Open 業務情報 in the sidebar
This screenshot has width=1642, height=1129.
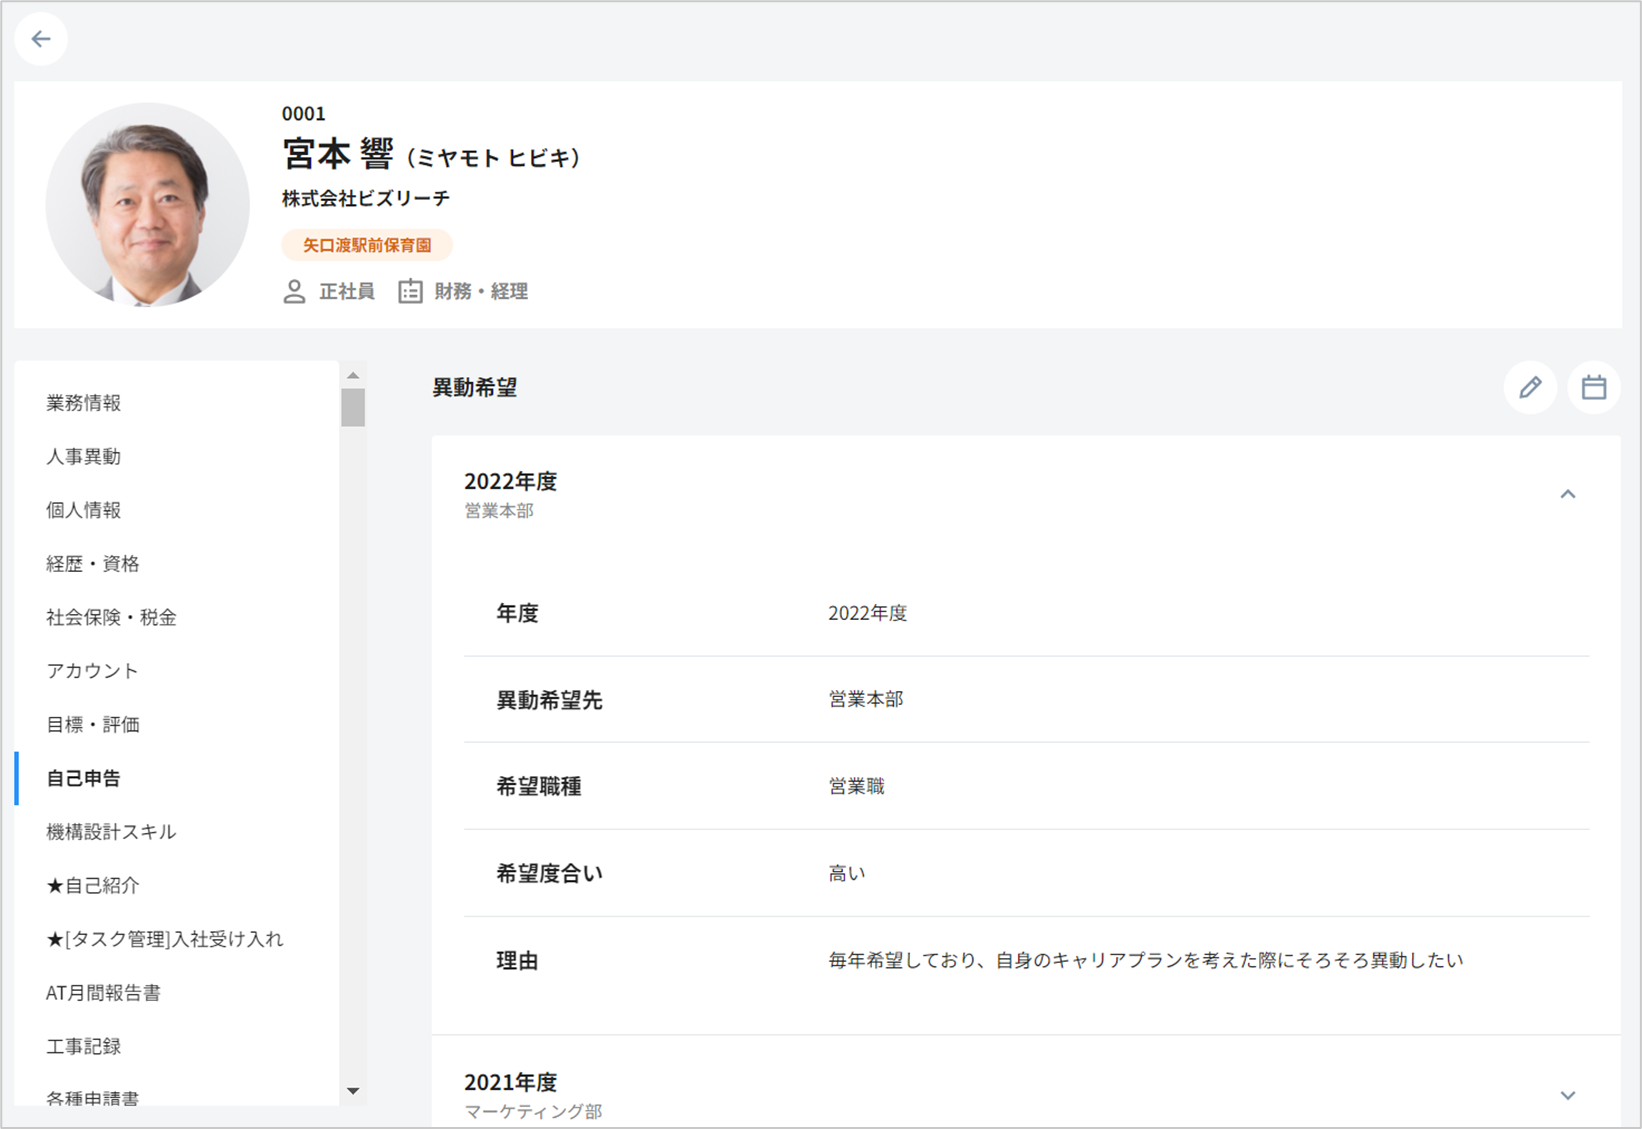[x=84, y=403]
